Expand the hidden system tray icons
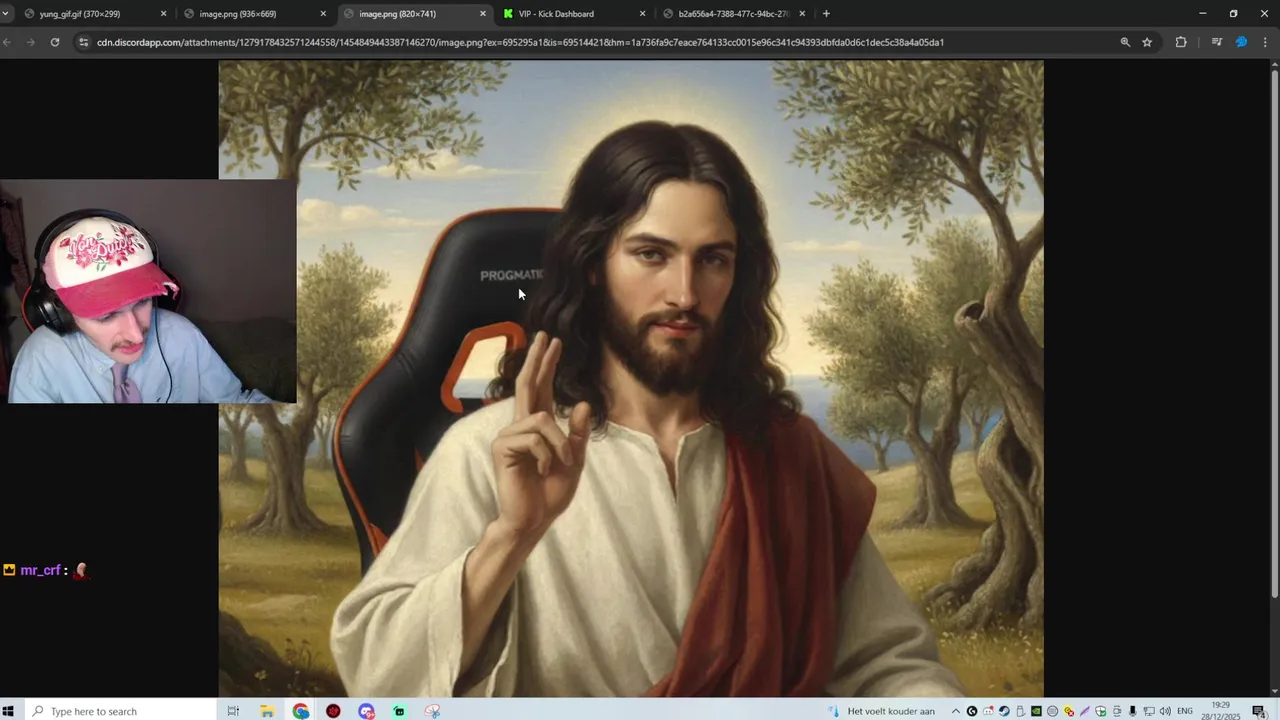Image resolution: width=1280 pixels, height=720 pixels. pyautogui.click(x=956, y=711)
